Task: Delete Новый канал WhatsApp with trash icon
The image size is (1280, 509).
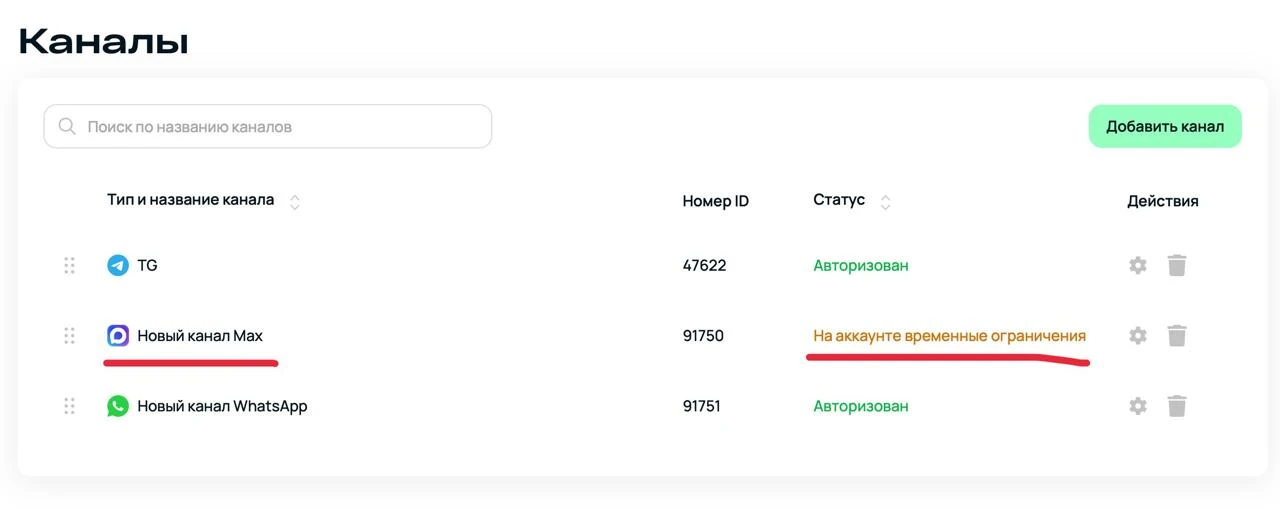Action: tap(1177, 406)
